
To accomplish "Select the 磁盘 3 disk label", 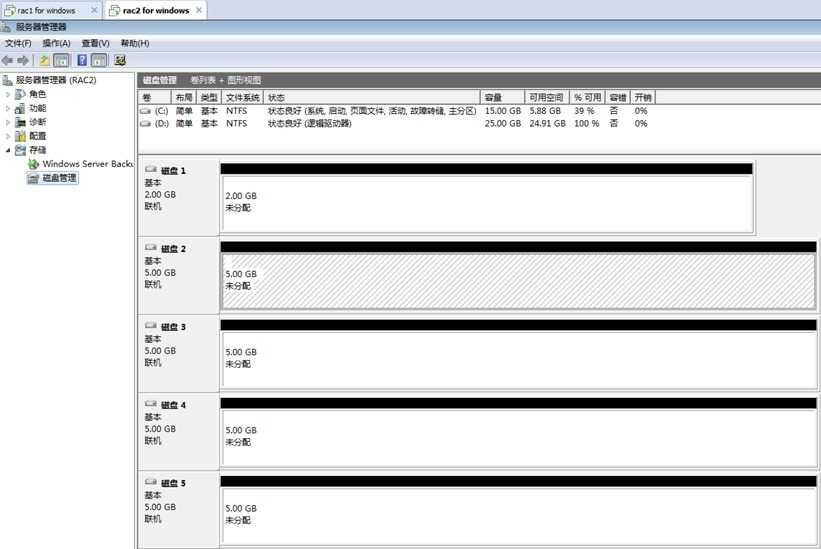I will pyautogui.click(x=173, y=327).
